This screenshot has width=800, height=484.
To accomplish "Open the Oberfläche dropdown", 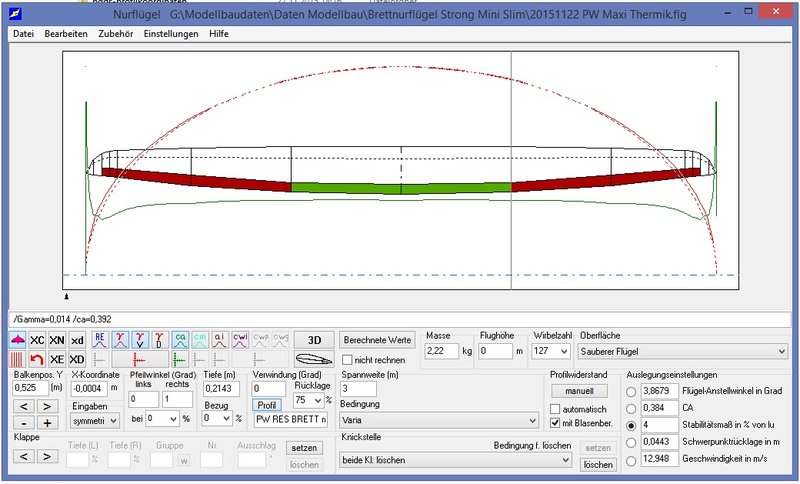I will click(683, 351).
